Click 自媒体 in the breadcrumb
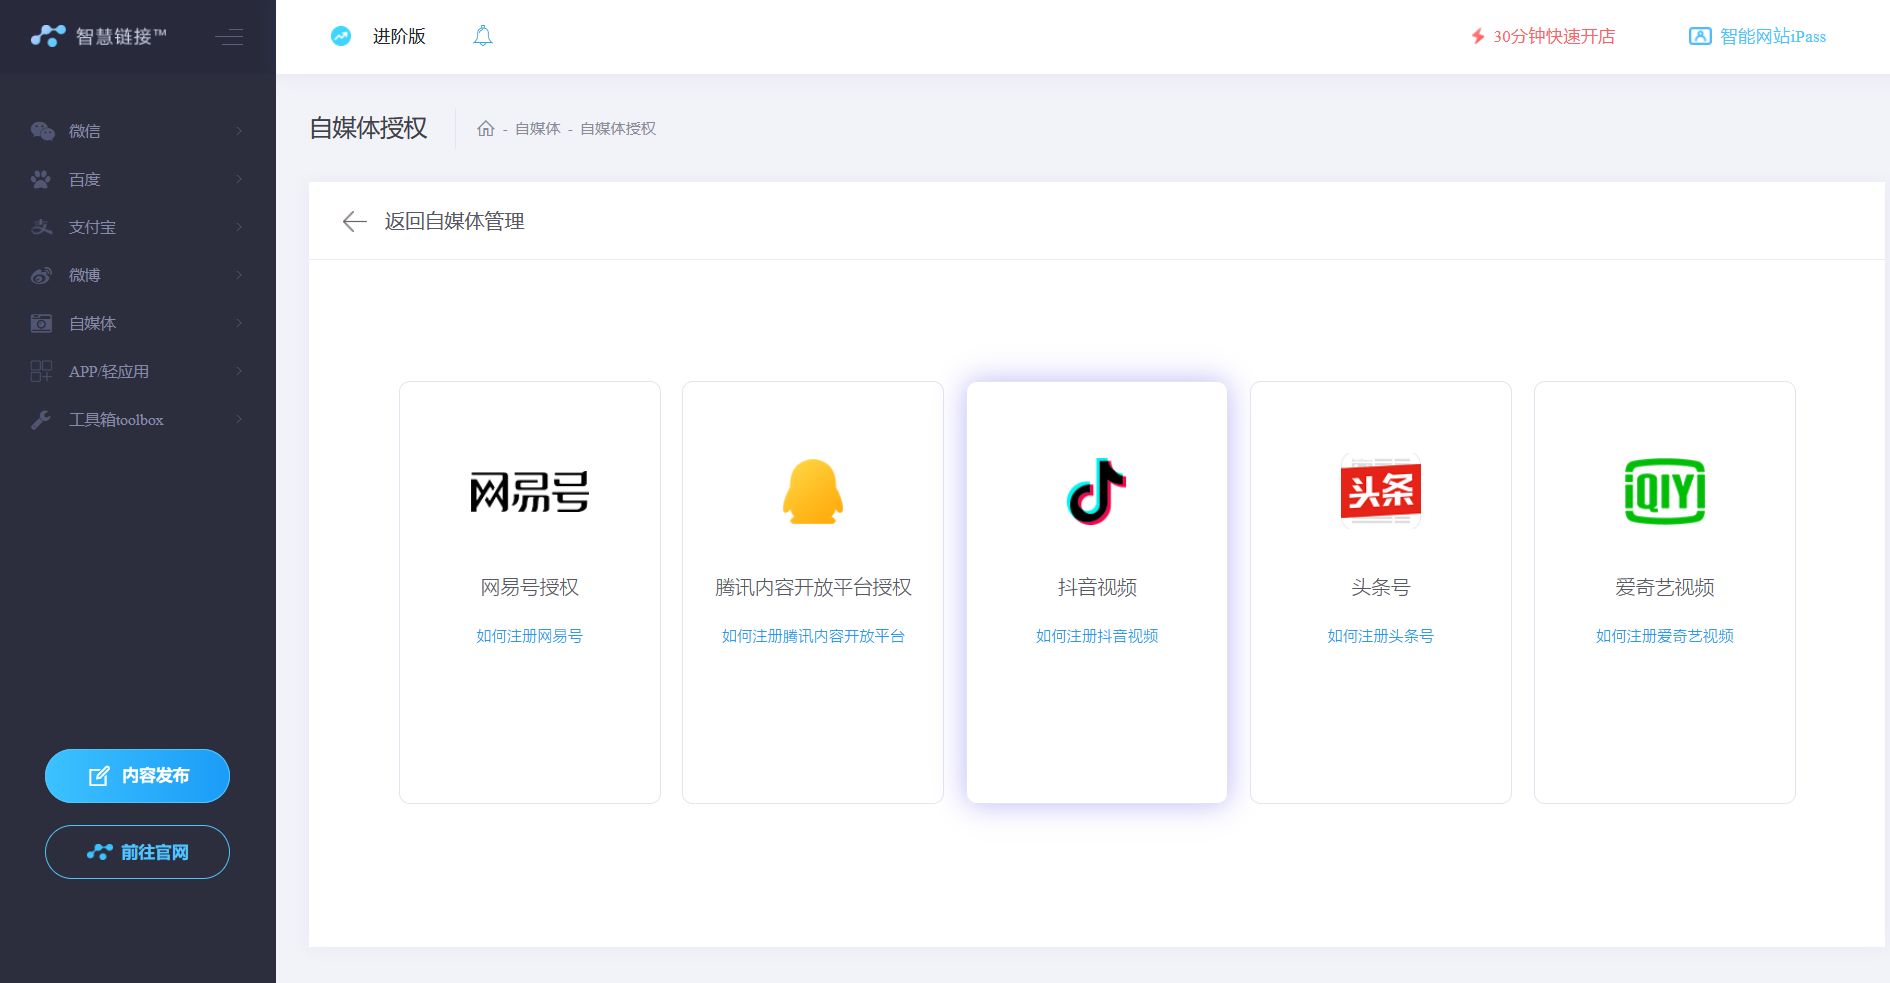The height and width of the screenshot is (983, 1890). 537,129
